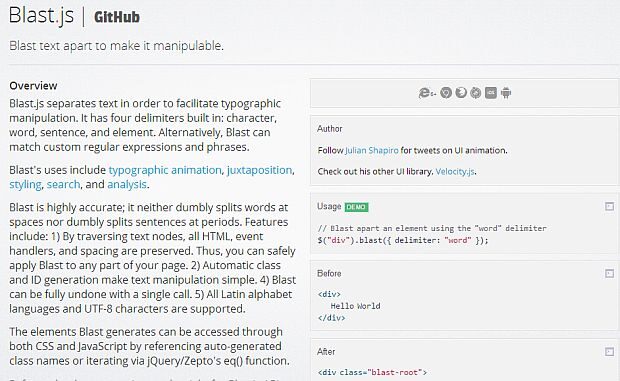Click the Internet Explorer browser icon
Image resolution: width=620 pixels, height=381 pixels.
tap(427, 93)
